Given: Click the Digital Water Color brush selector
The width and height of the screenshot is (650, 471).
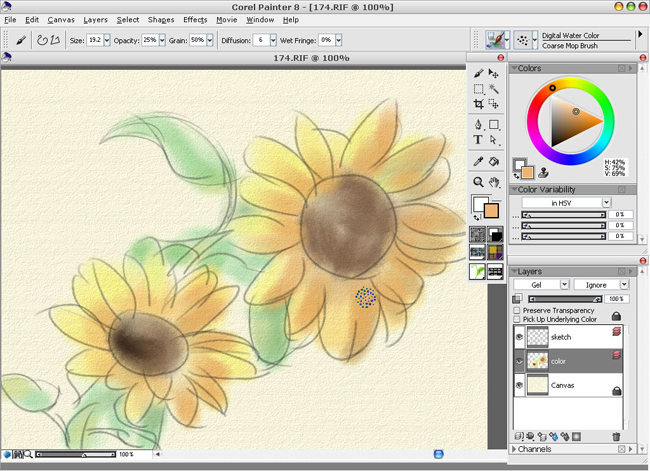Looking at the screenshot, I should tap(497, 40).
